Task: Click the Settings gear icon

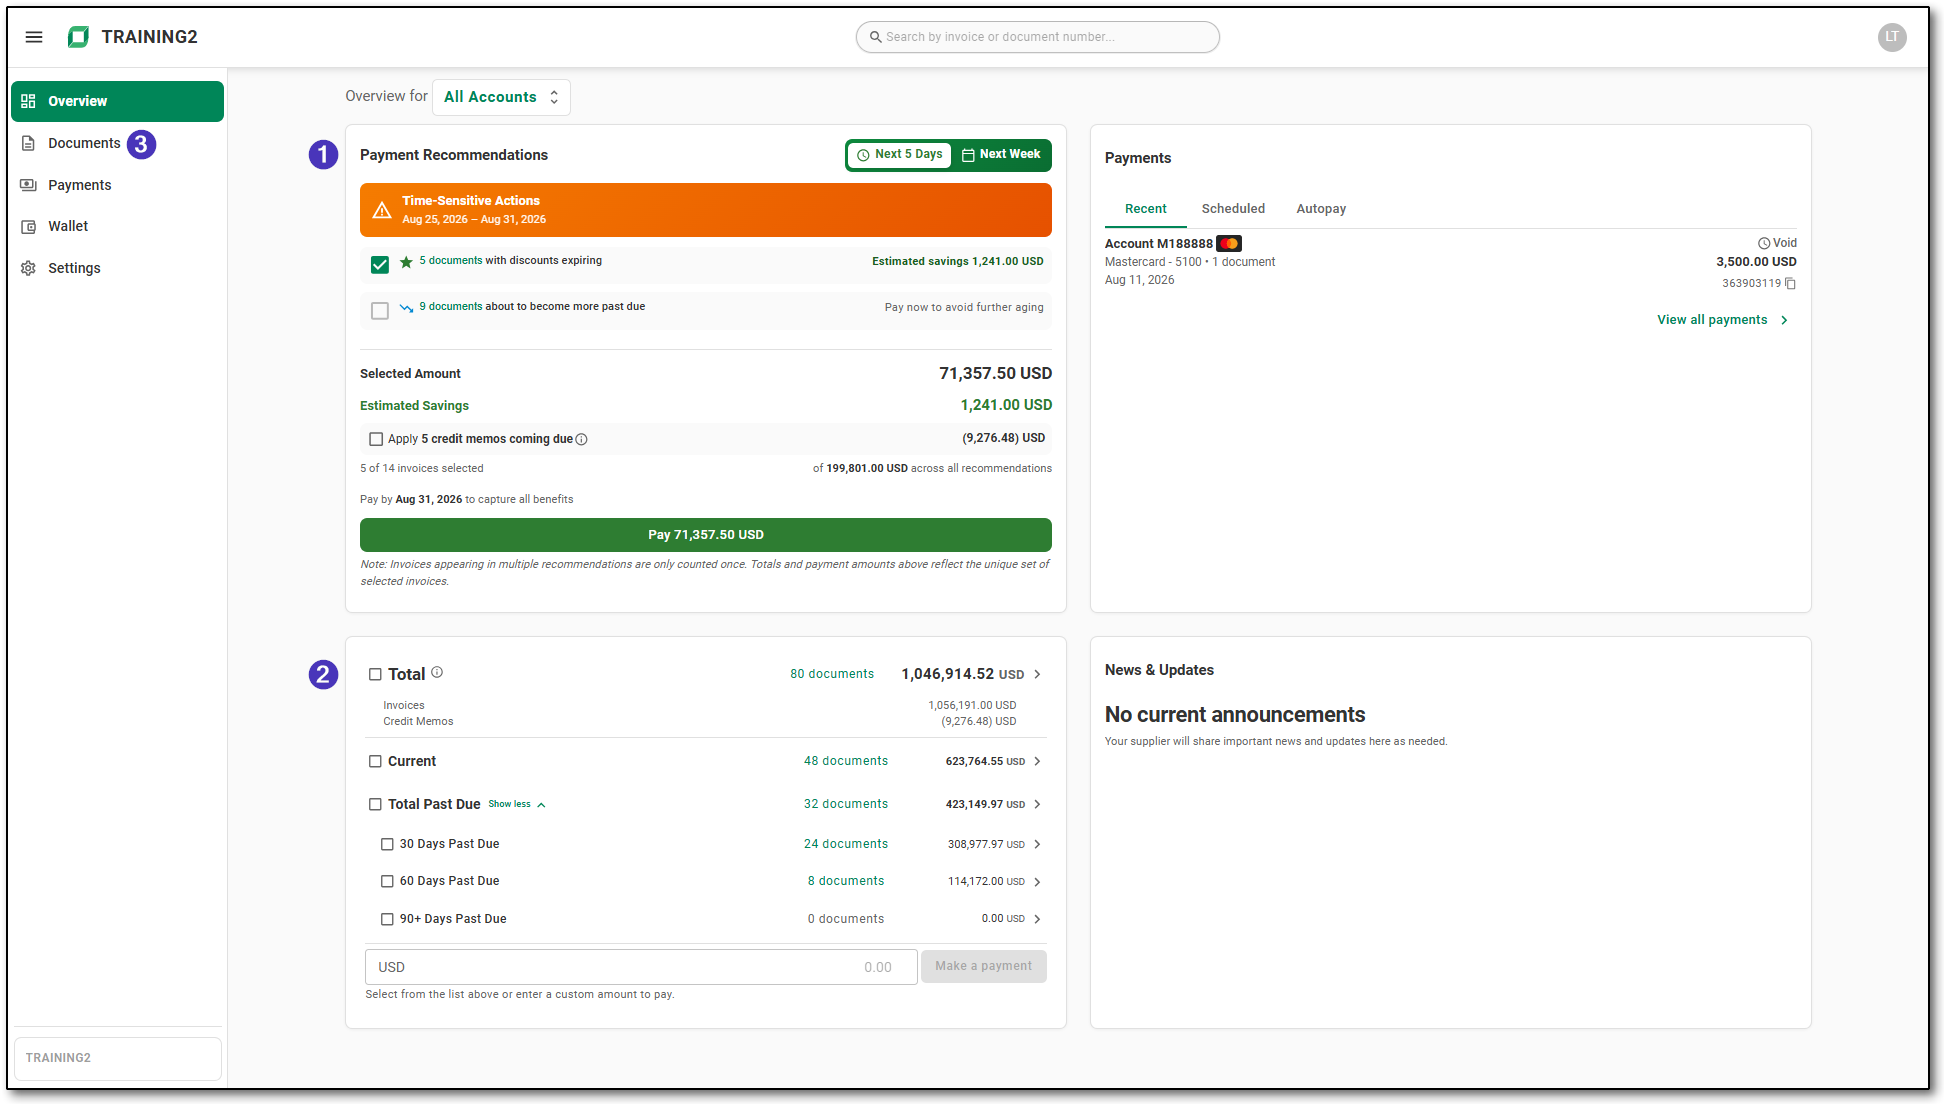Action: [28, 268]
